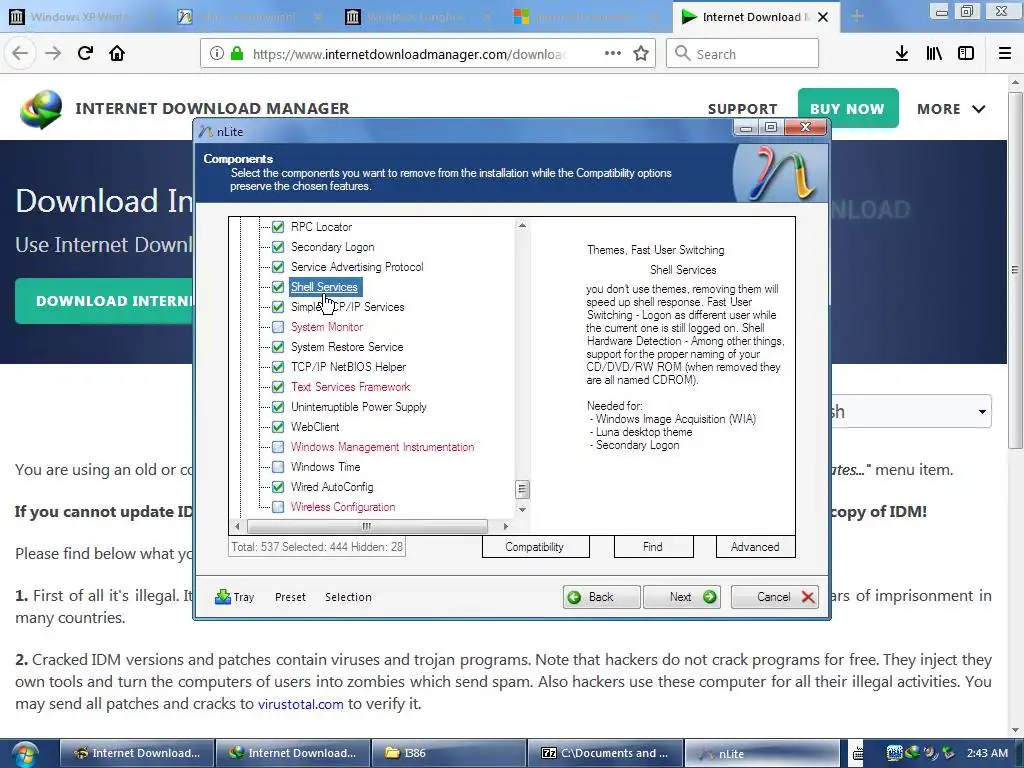The height and width of the screenshot is (768, 1024).
Task: Cancel the nLite wizard
Action: click(x=775, y=597)
